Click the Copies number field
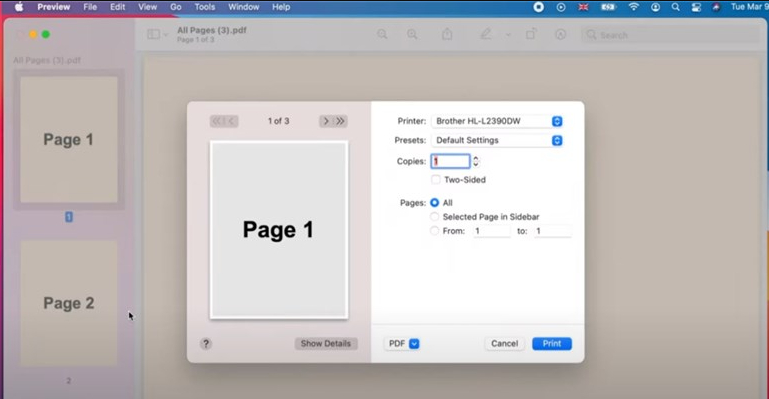The height and width of the screenshot is (399, 769). [450, 161]
